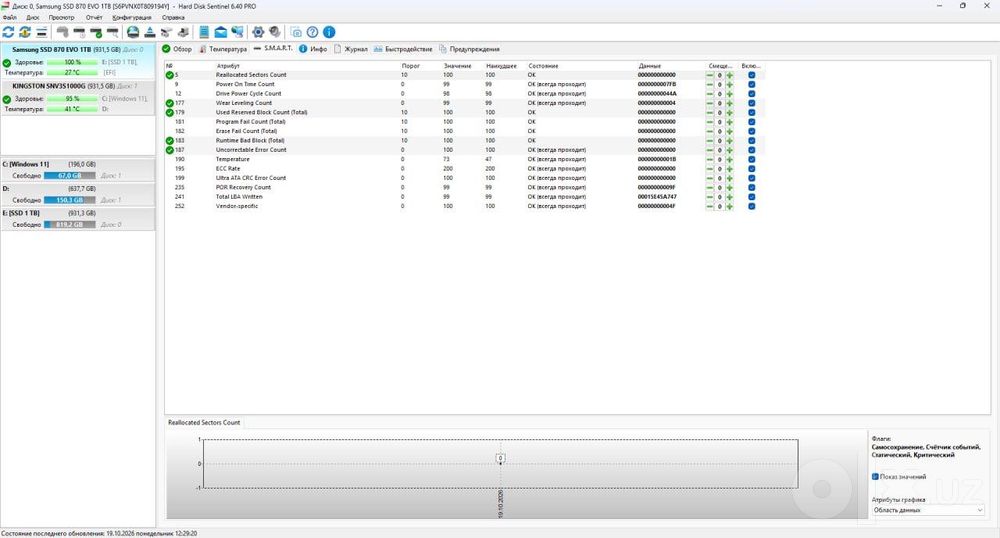The height and width of the screenshot is (538, 1000).
Task: Click the eject-shaped toolbar icon
Action: [149, 32]
